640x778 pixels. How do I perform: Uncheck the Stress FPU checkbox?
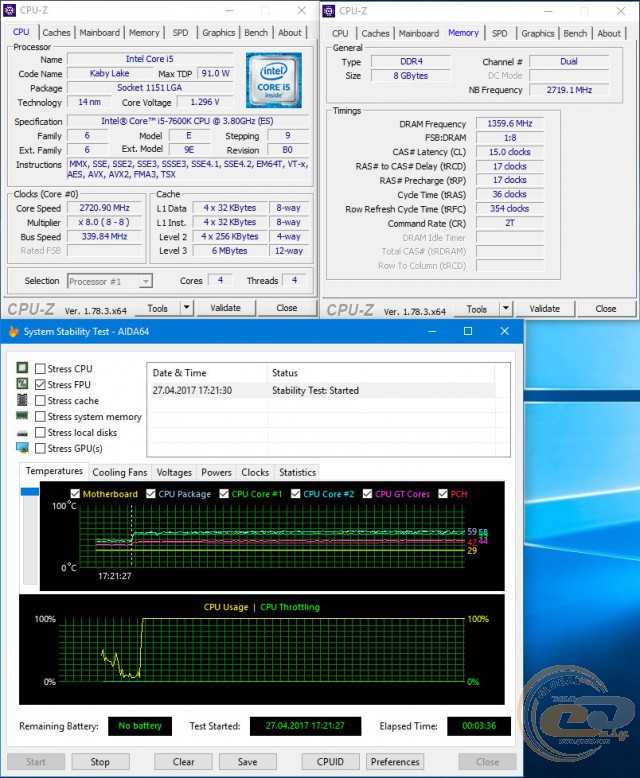[40, 385]
